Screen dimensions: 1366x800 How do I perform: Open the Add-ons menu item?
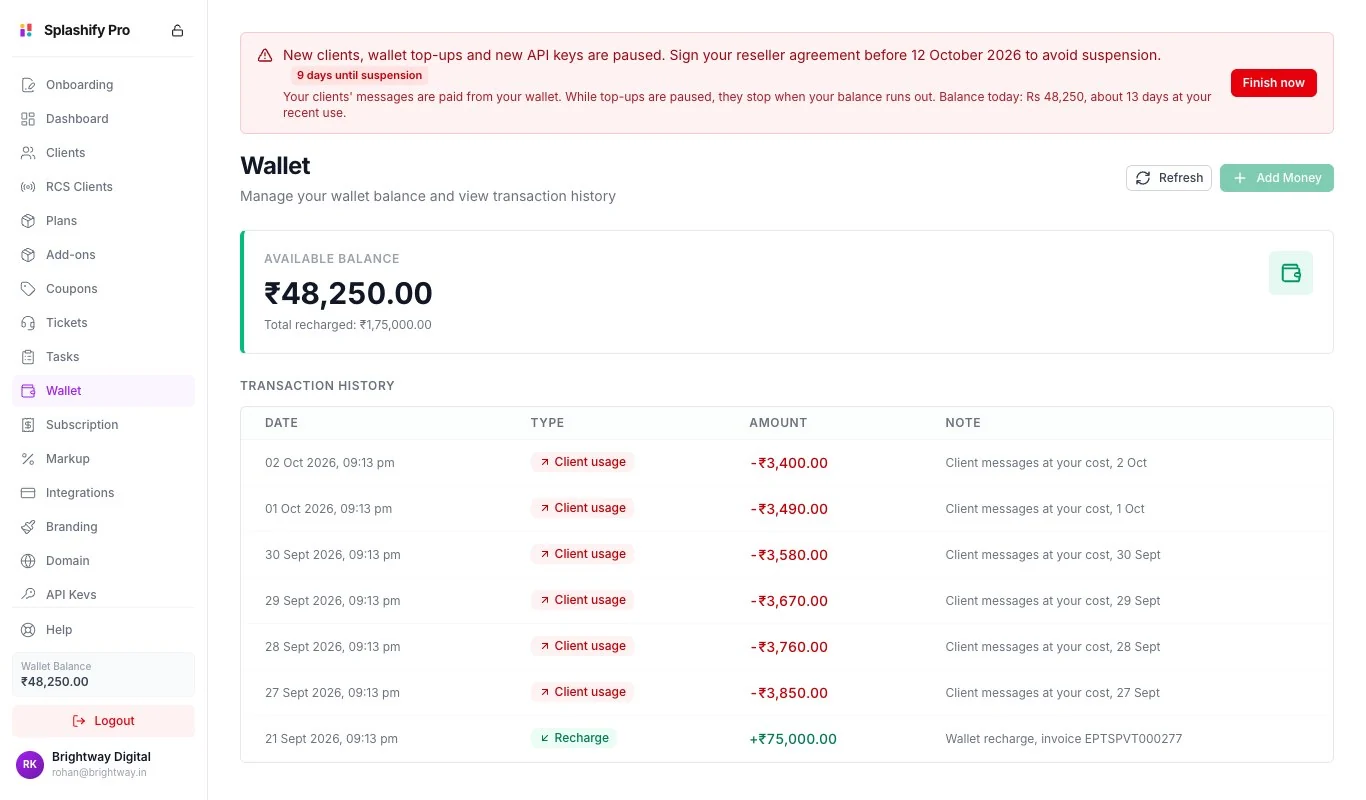point(103,255)
